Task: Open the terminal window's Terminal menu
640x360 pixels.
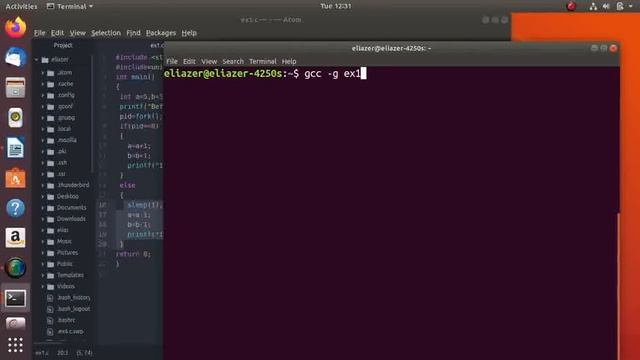Action: tap(262, 61)
